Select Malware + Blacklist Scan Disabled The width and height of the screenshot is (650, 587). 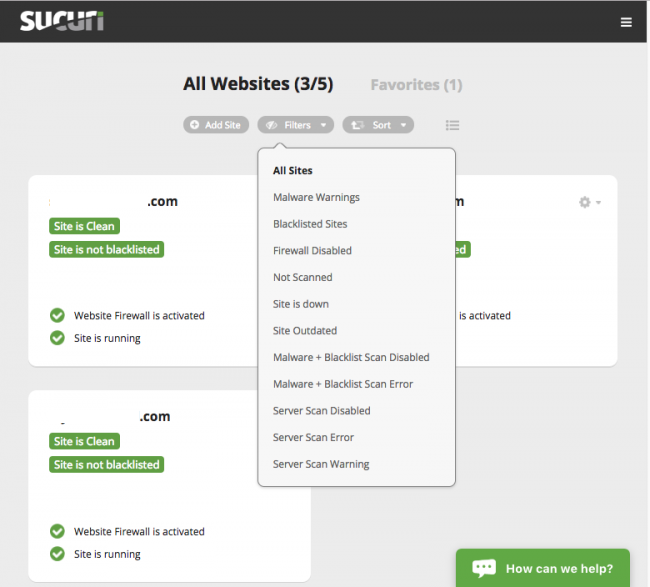pyautogui.click(x=351, y=357)
